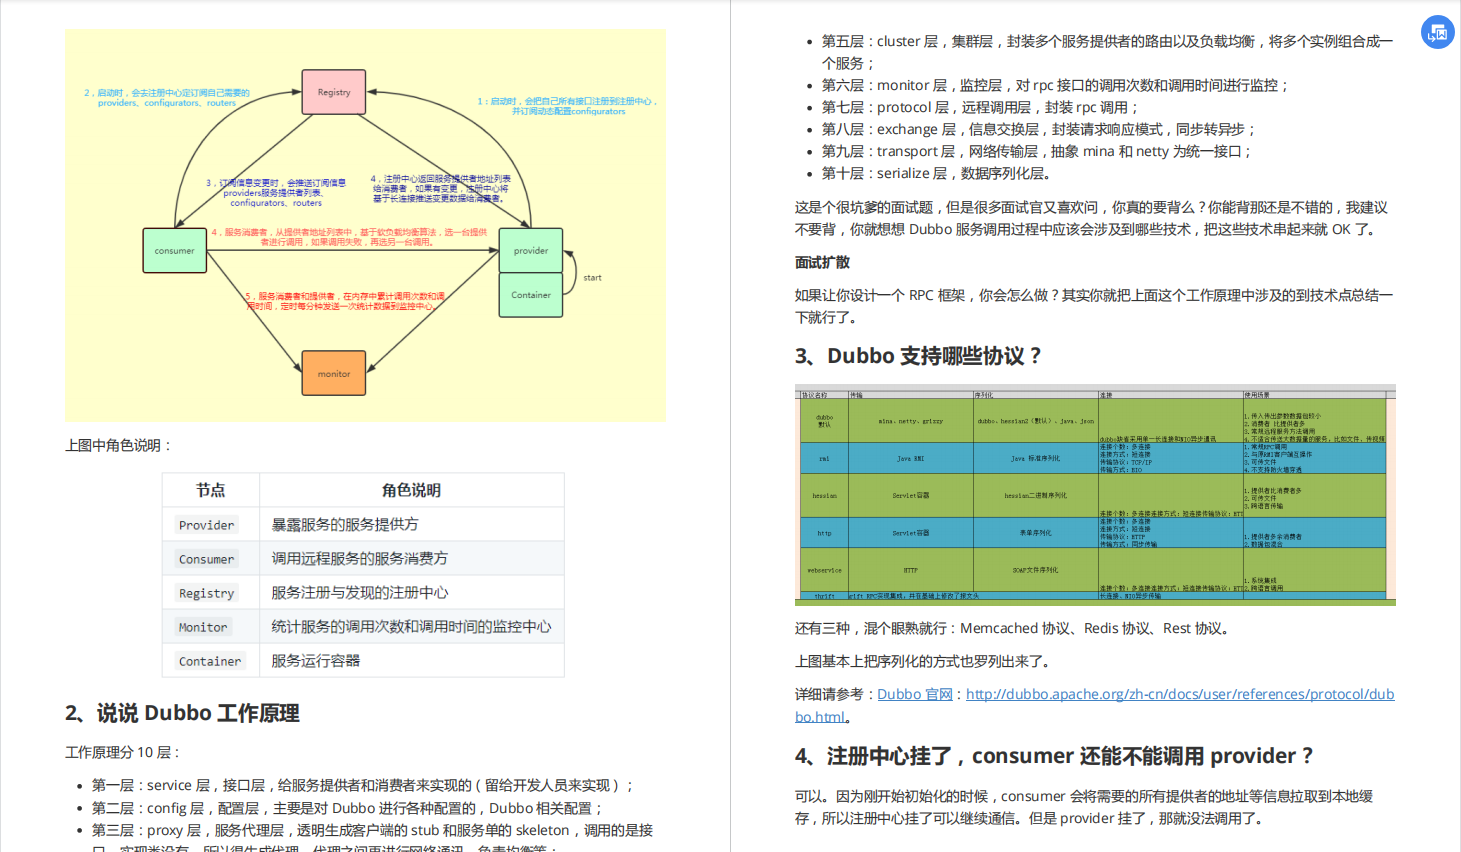Select the consumer box in the diagram
The width and height of the screenshot is (1461, 852).
(x=175, y=251)
